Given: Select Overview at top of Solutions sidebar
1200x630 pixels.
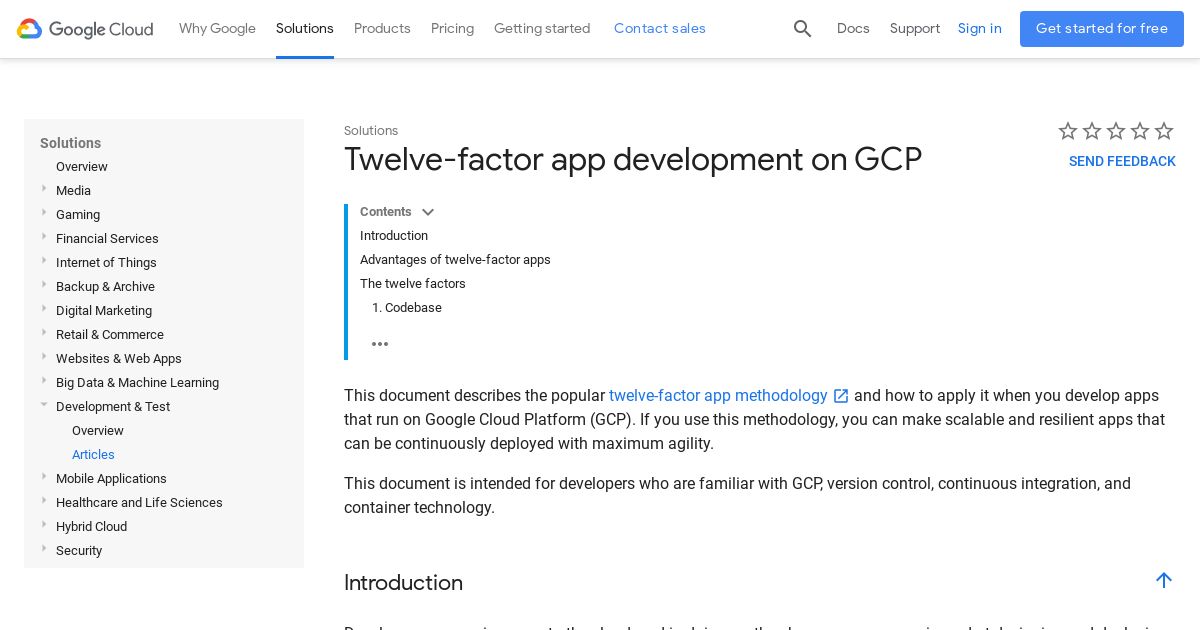Looking at the screenshot, I should click(x=82, y=167).
